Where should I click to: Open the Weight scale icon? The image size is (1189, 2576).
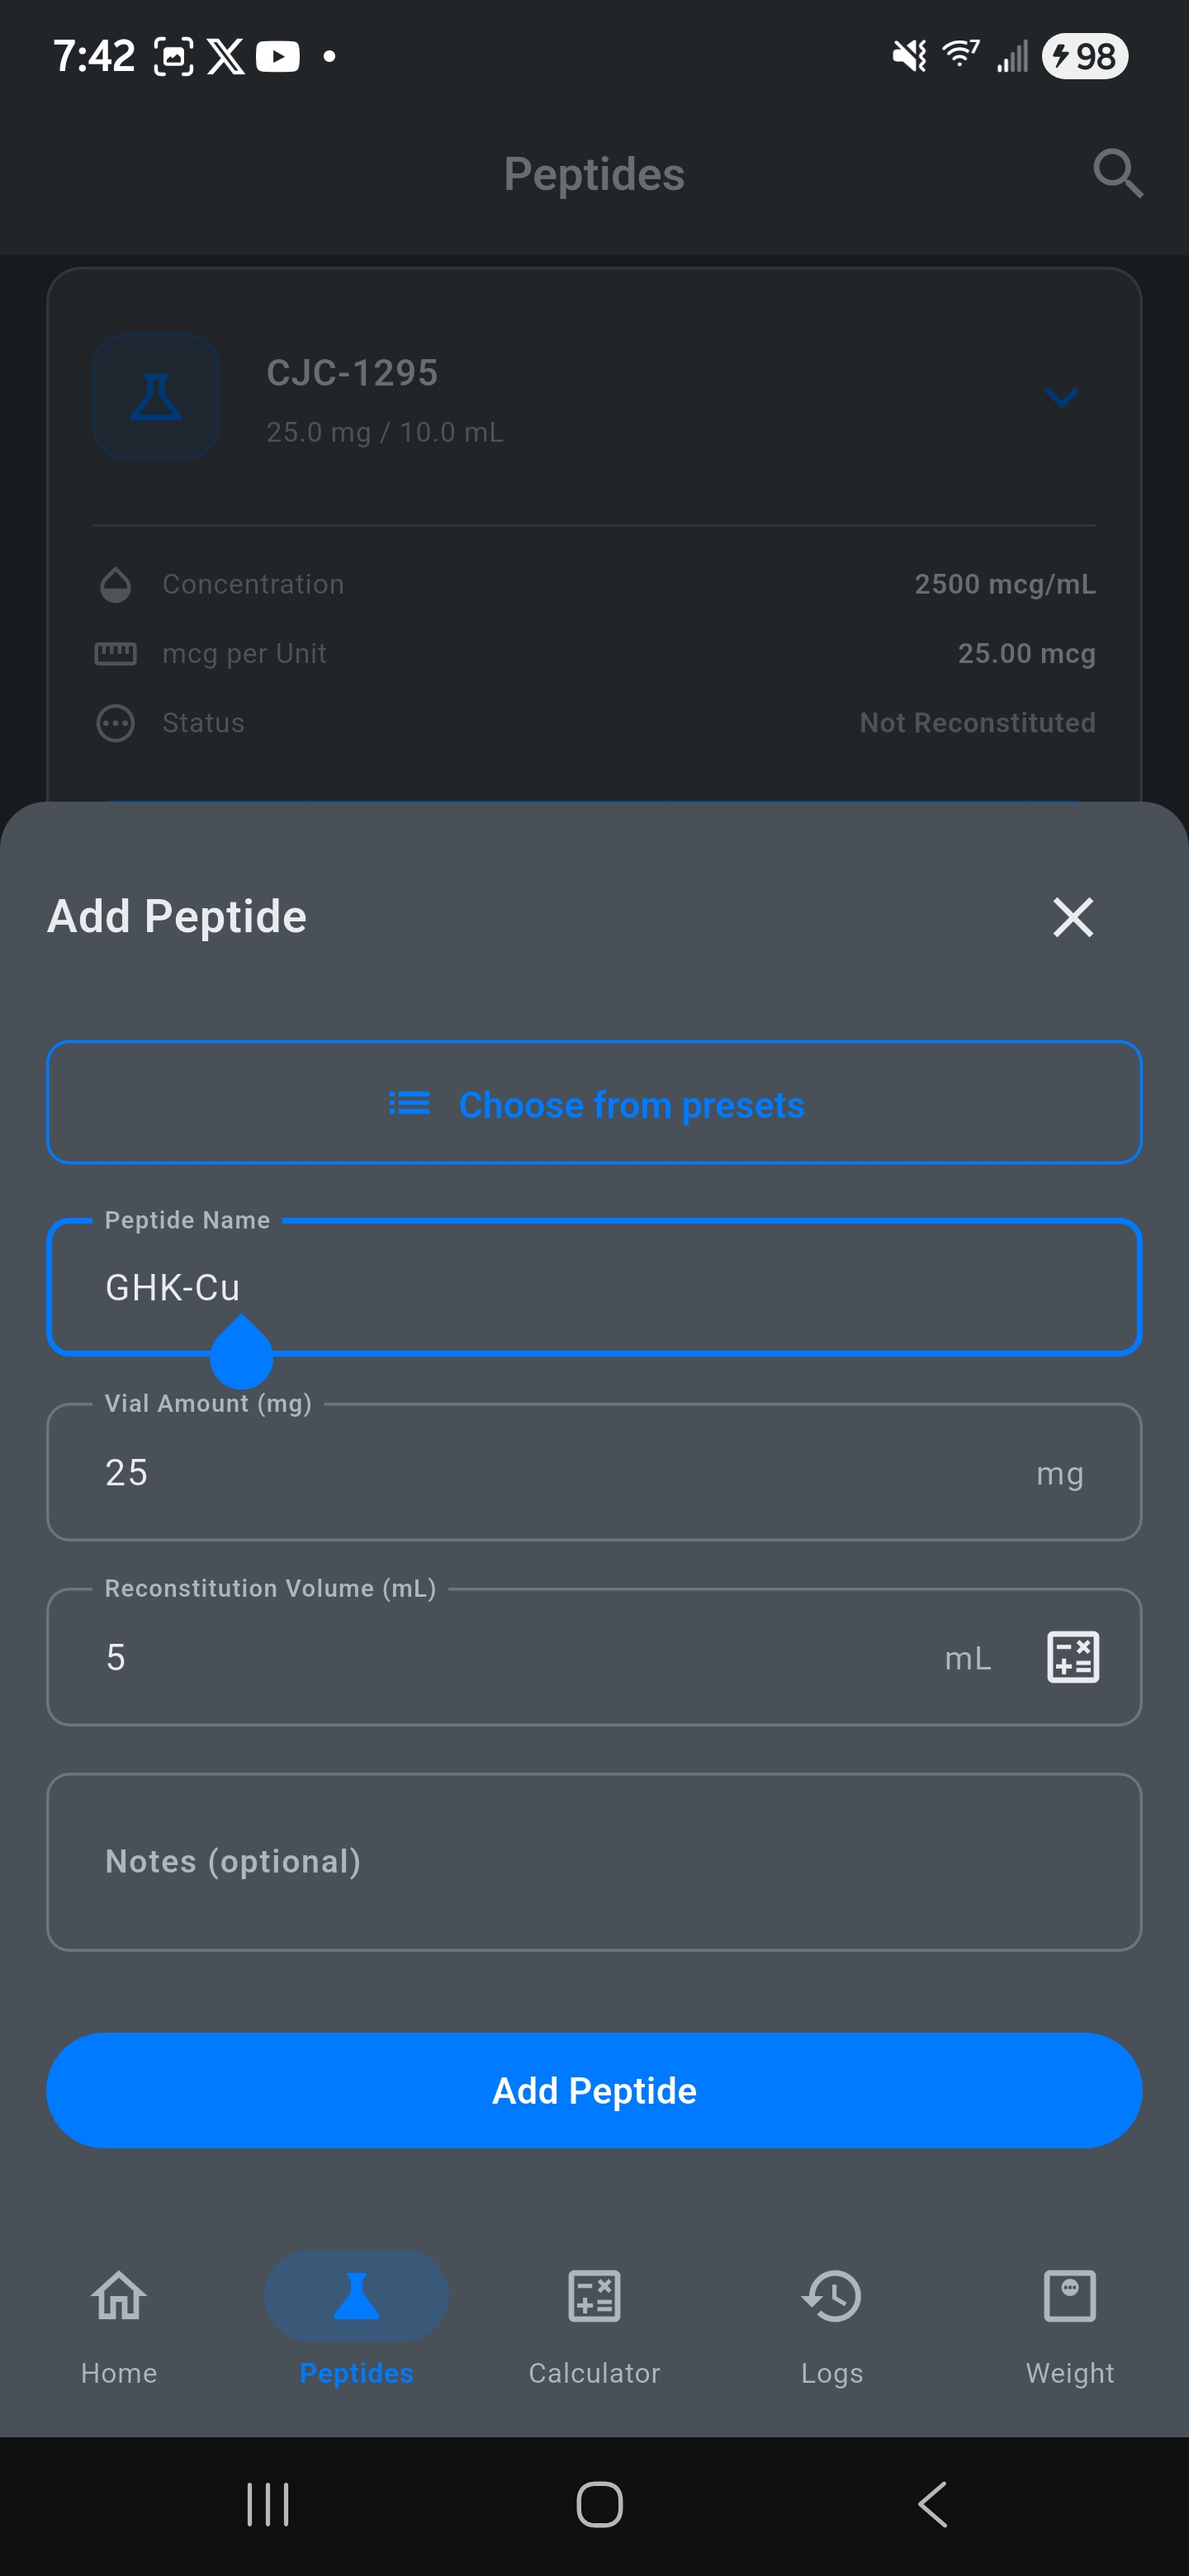[1069, 2296]
